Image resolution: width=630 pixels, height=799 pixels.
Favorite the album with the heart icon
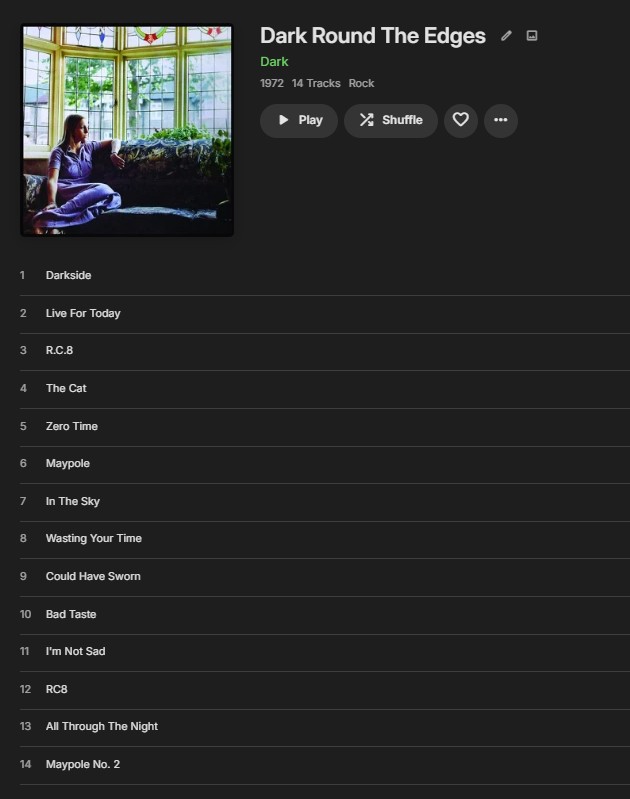461,120
